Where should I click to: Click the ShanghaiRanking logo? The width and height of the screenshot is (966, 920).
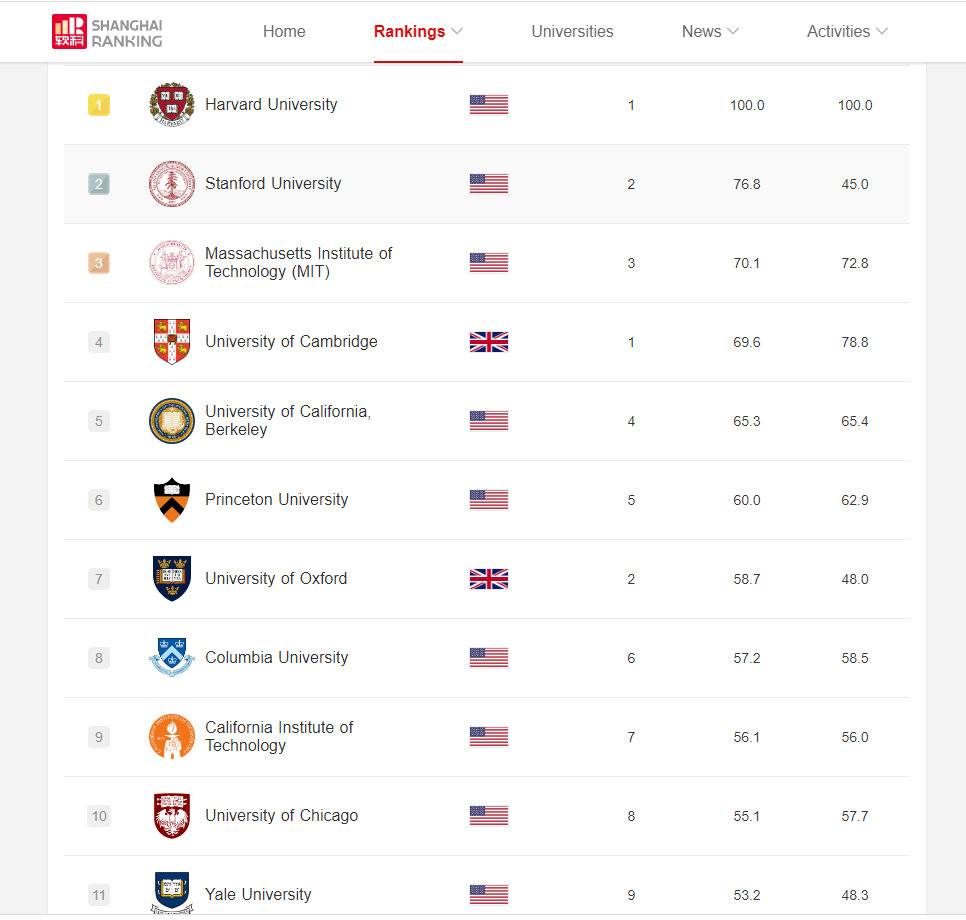[x=107, y=32]
